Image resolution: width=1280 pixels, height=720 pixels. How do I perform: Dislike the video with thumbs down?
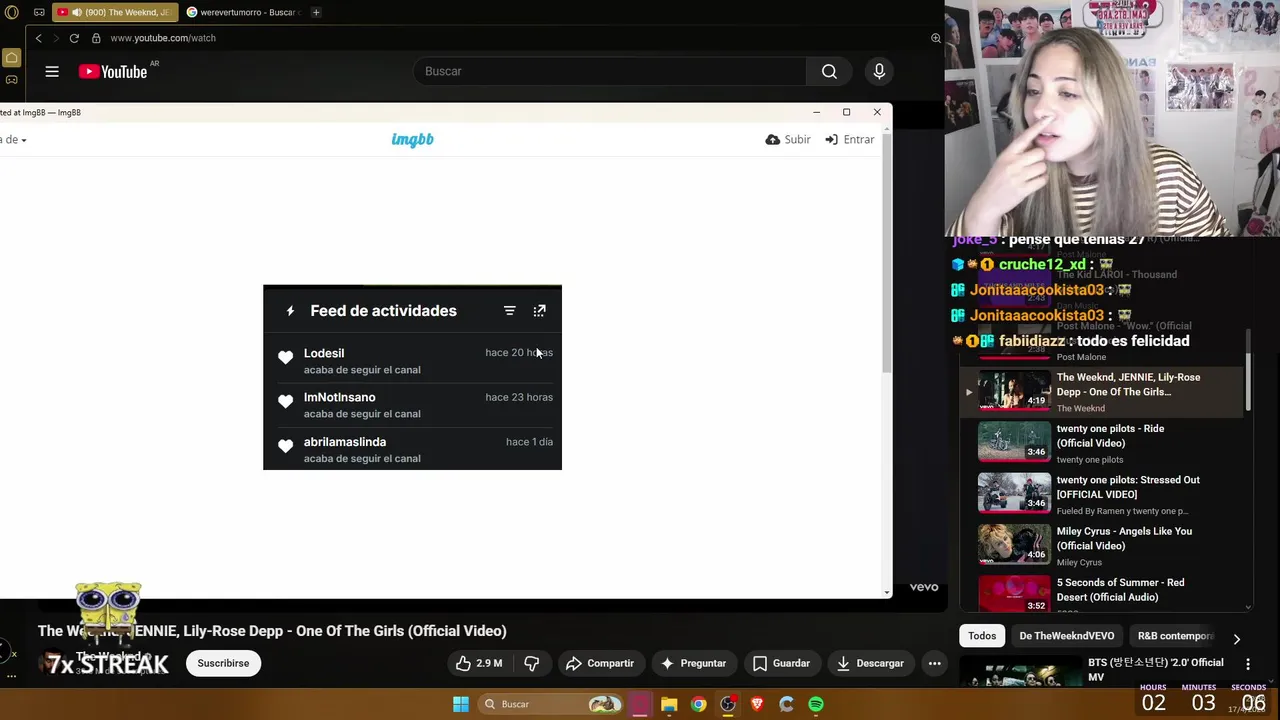[x=532, y=663]
